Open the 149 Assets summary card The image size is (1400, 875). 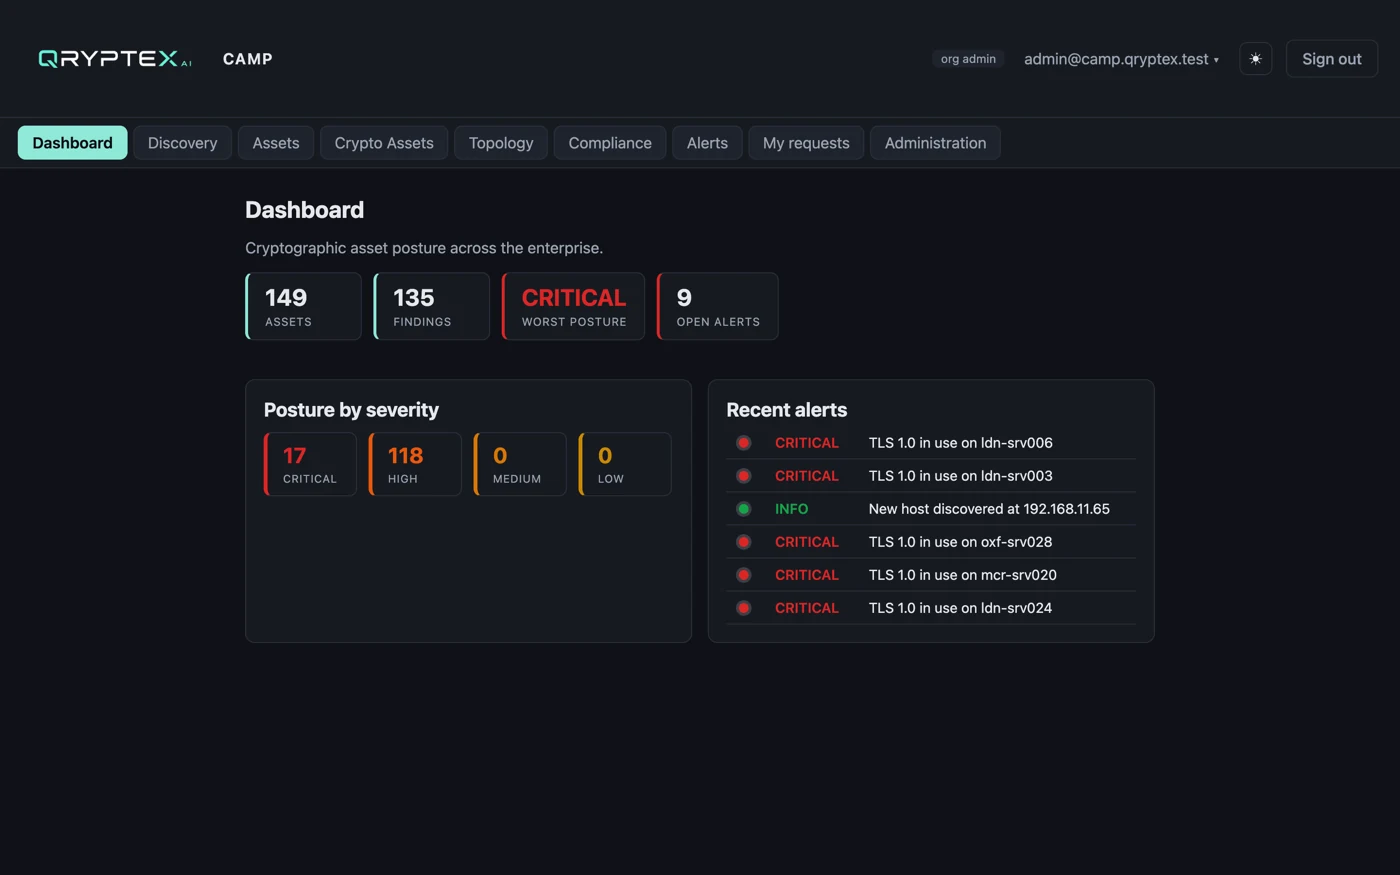303,306
